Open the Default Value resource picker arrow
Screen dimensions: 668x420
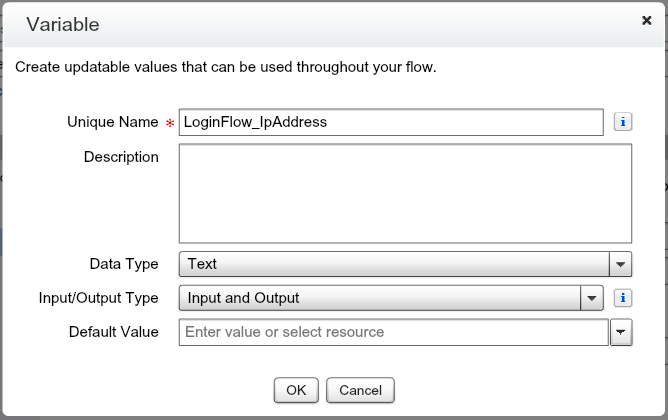(x=621, y=332)
